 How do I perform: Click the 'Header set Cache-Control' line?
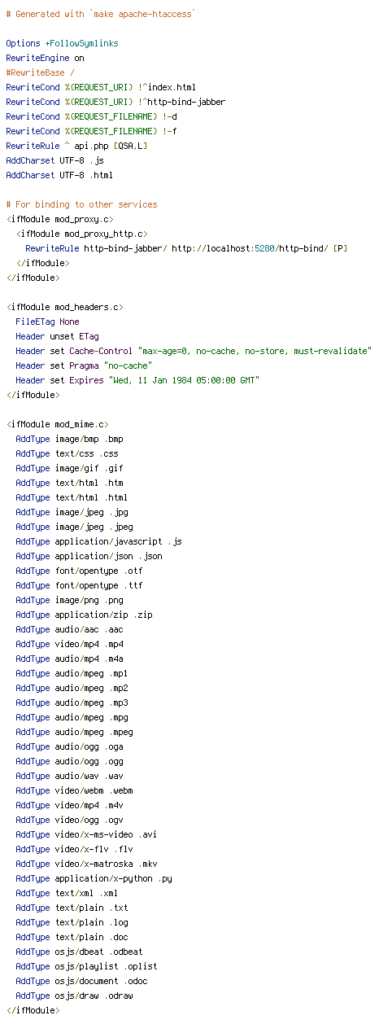coord(193,351)
